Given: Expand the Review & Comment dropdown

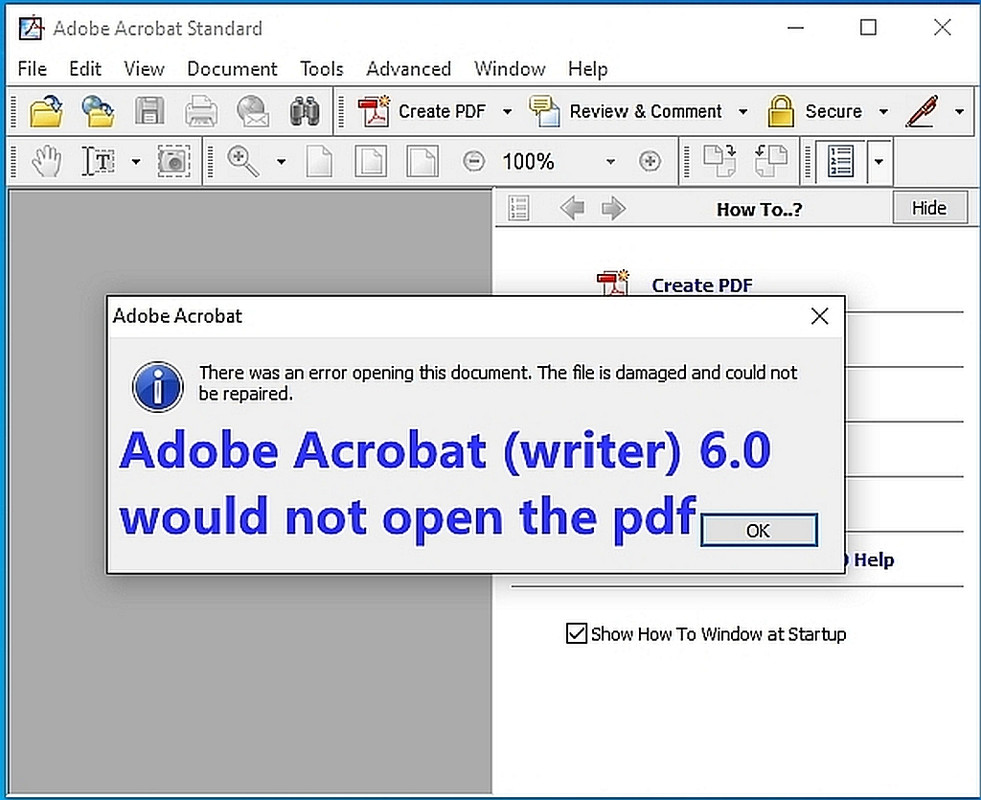Looking at the screenshot, I should point(743,111).
